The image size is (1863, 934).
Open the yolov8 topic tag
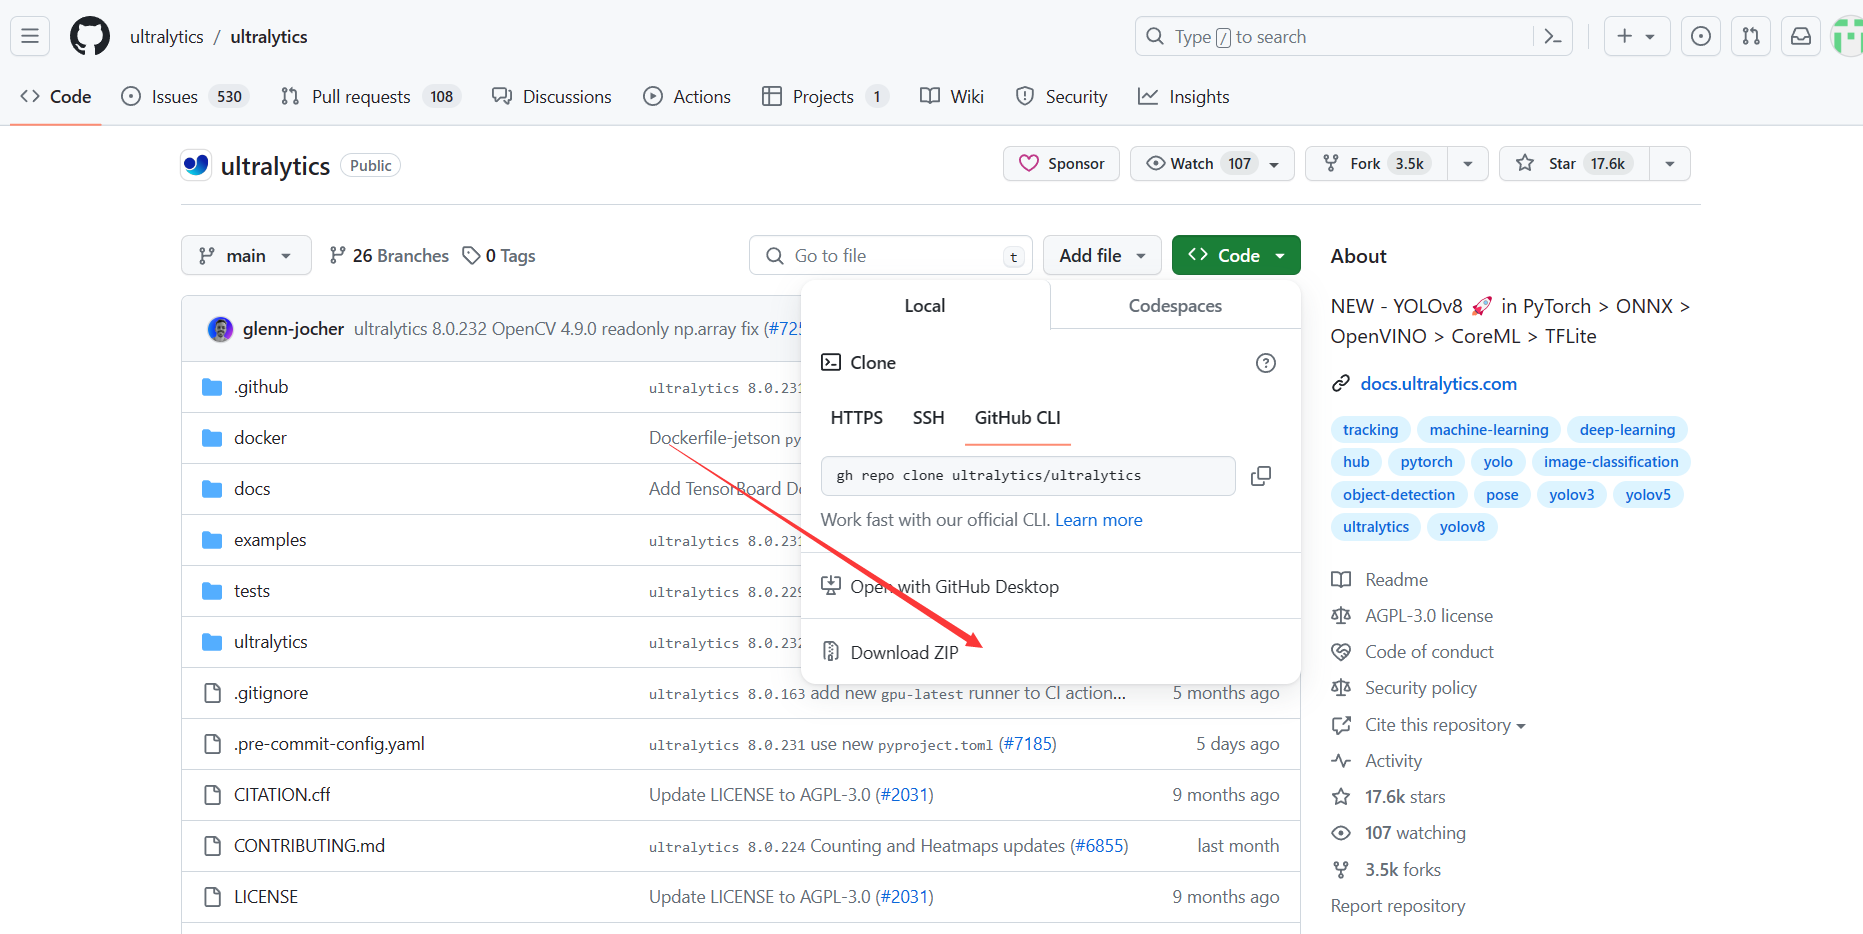1462,527
